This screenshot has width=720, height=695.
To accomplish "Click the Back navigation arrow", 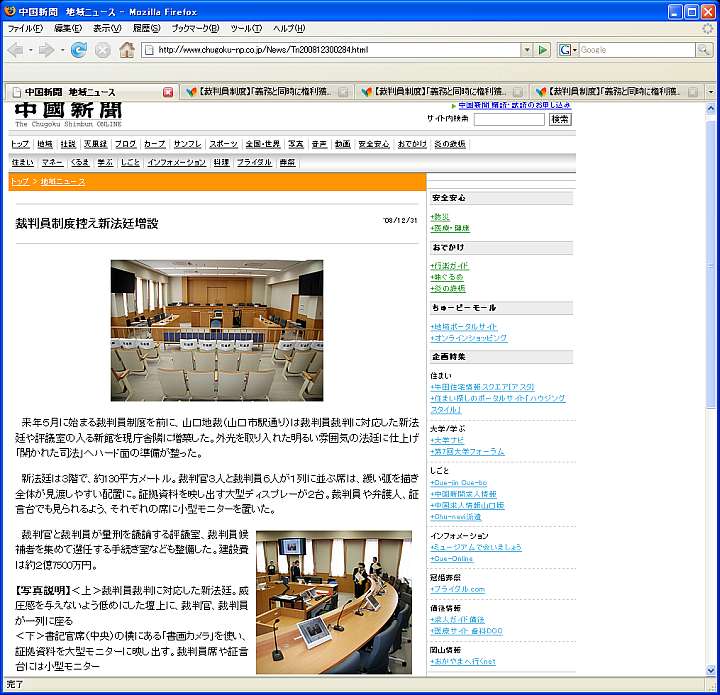I will (x=17, y=49).
